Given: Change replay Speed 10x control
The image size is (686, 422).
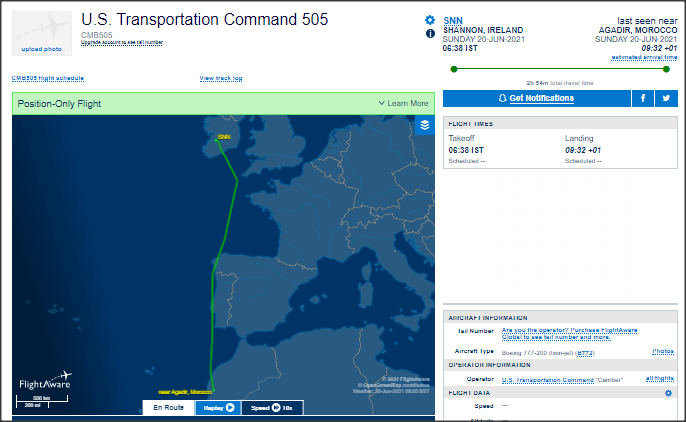Looking at the screenshot, I should [x=270, y=408].
